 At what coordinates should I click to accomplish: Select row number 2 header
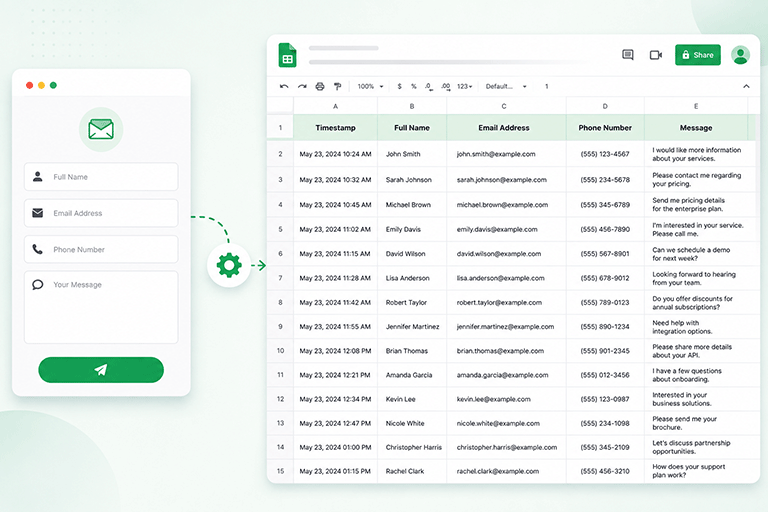[280, 154]
